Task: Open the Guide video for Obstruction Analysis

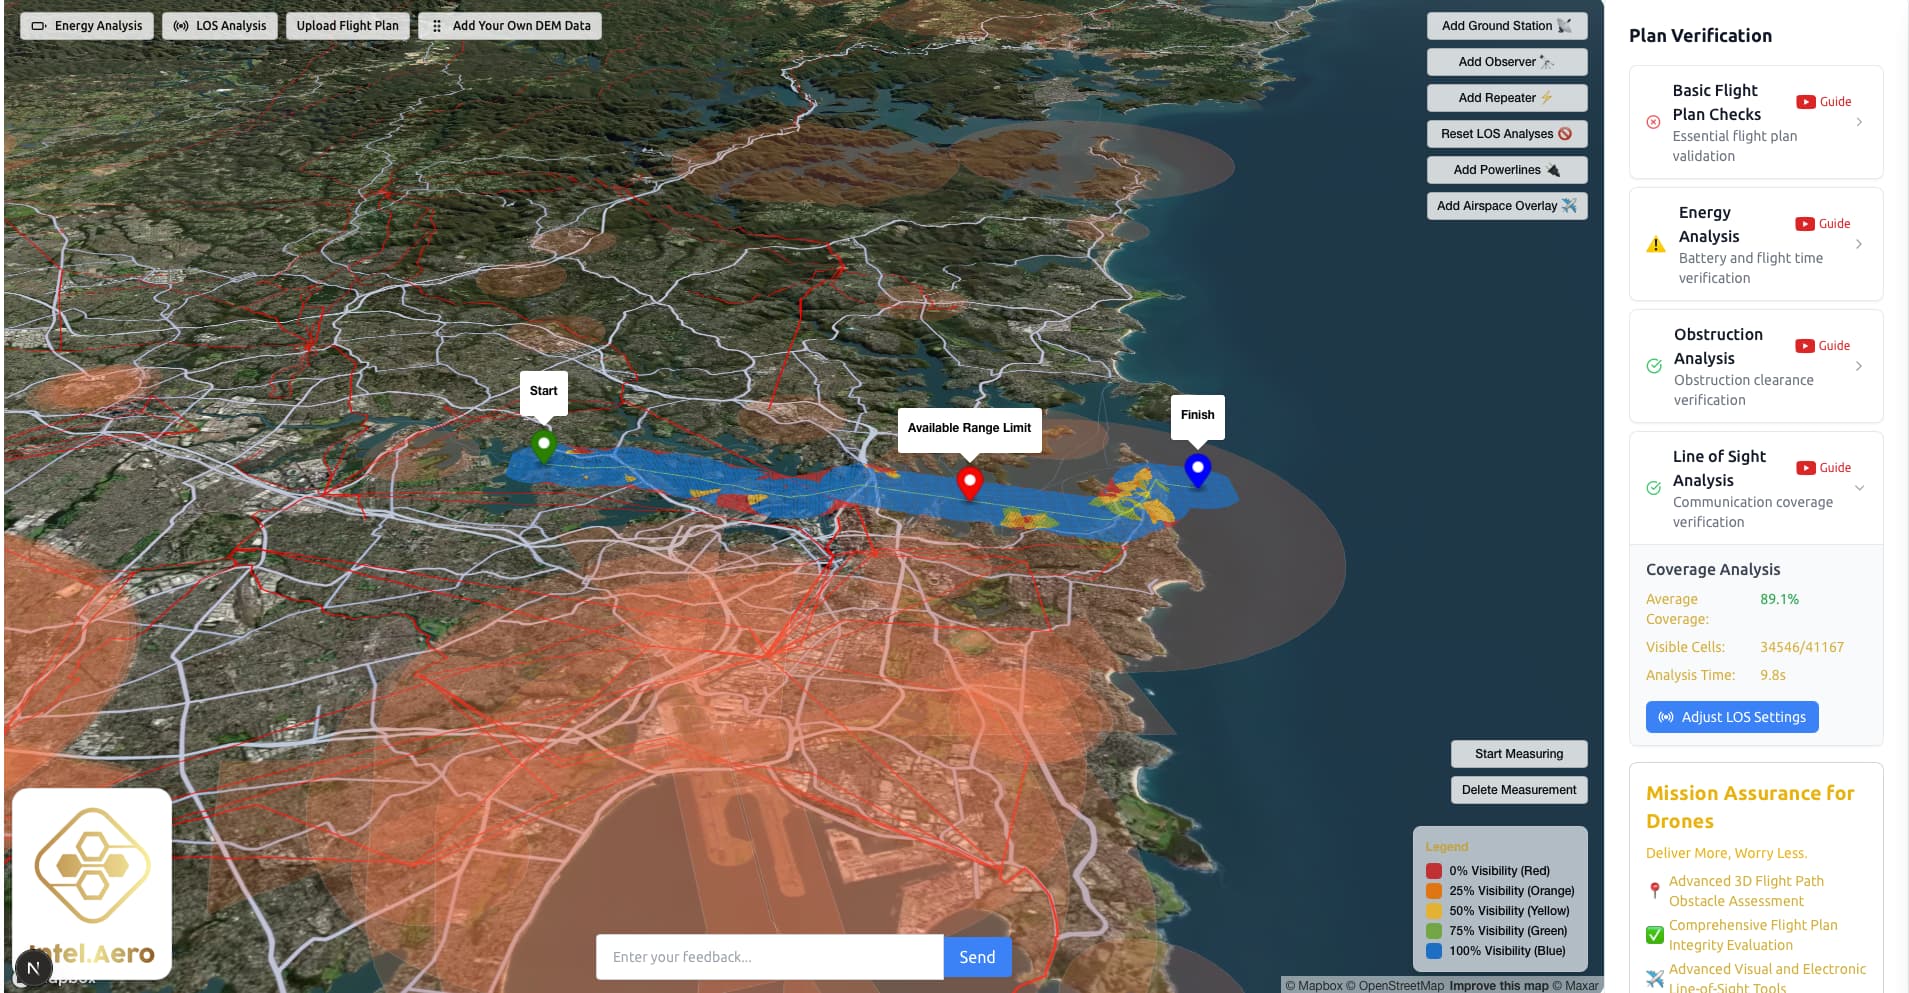Action: pyautogui.click(x=1822, y=345)
